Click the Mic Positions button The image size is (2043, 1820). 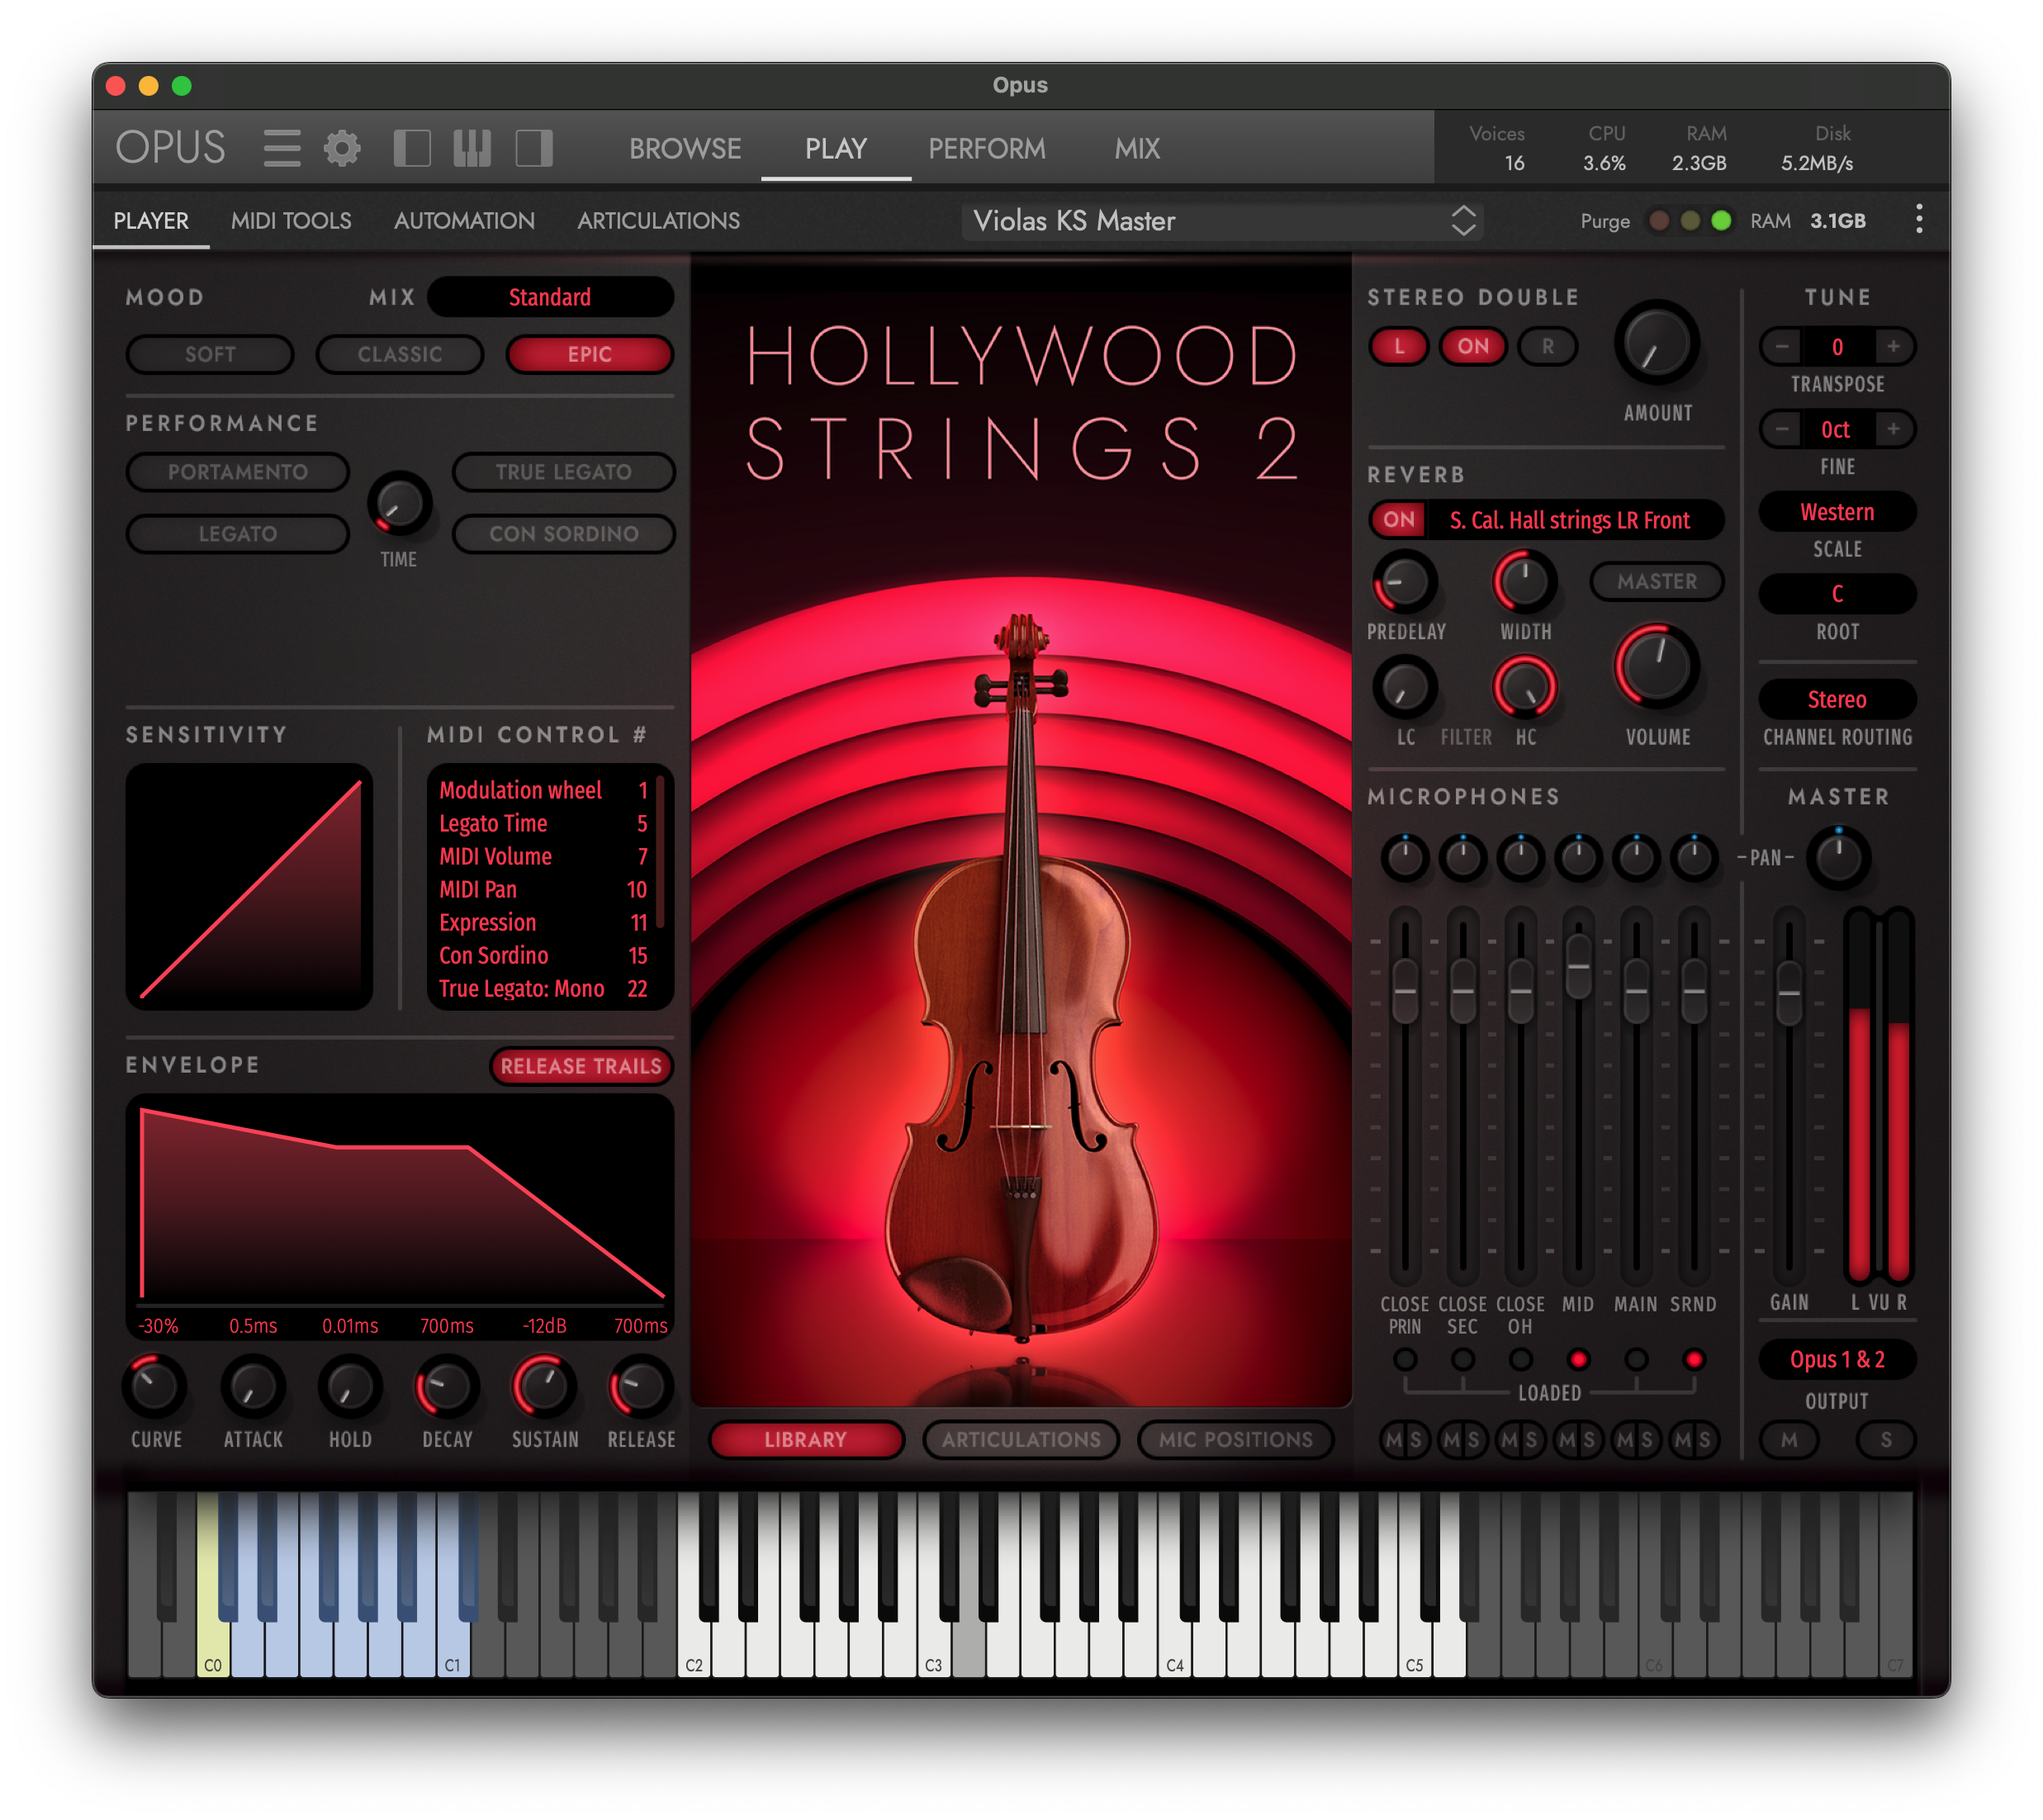coord(1235,1439)
